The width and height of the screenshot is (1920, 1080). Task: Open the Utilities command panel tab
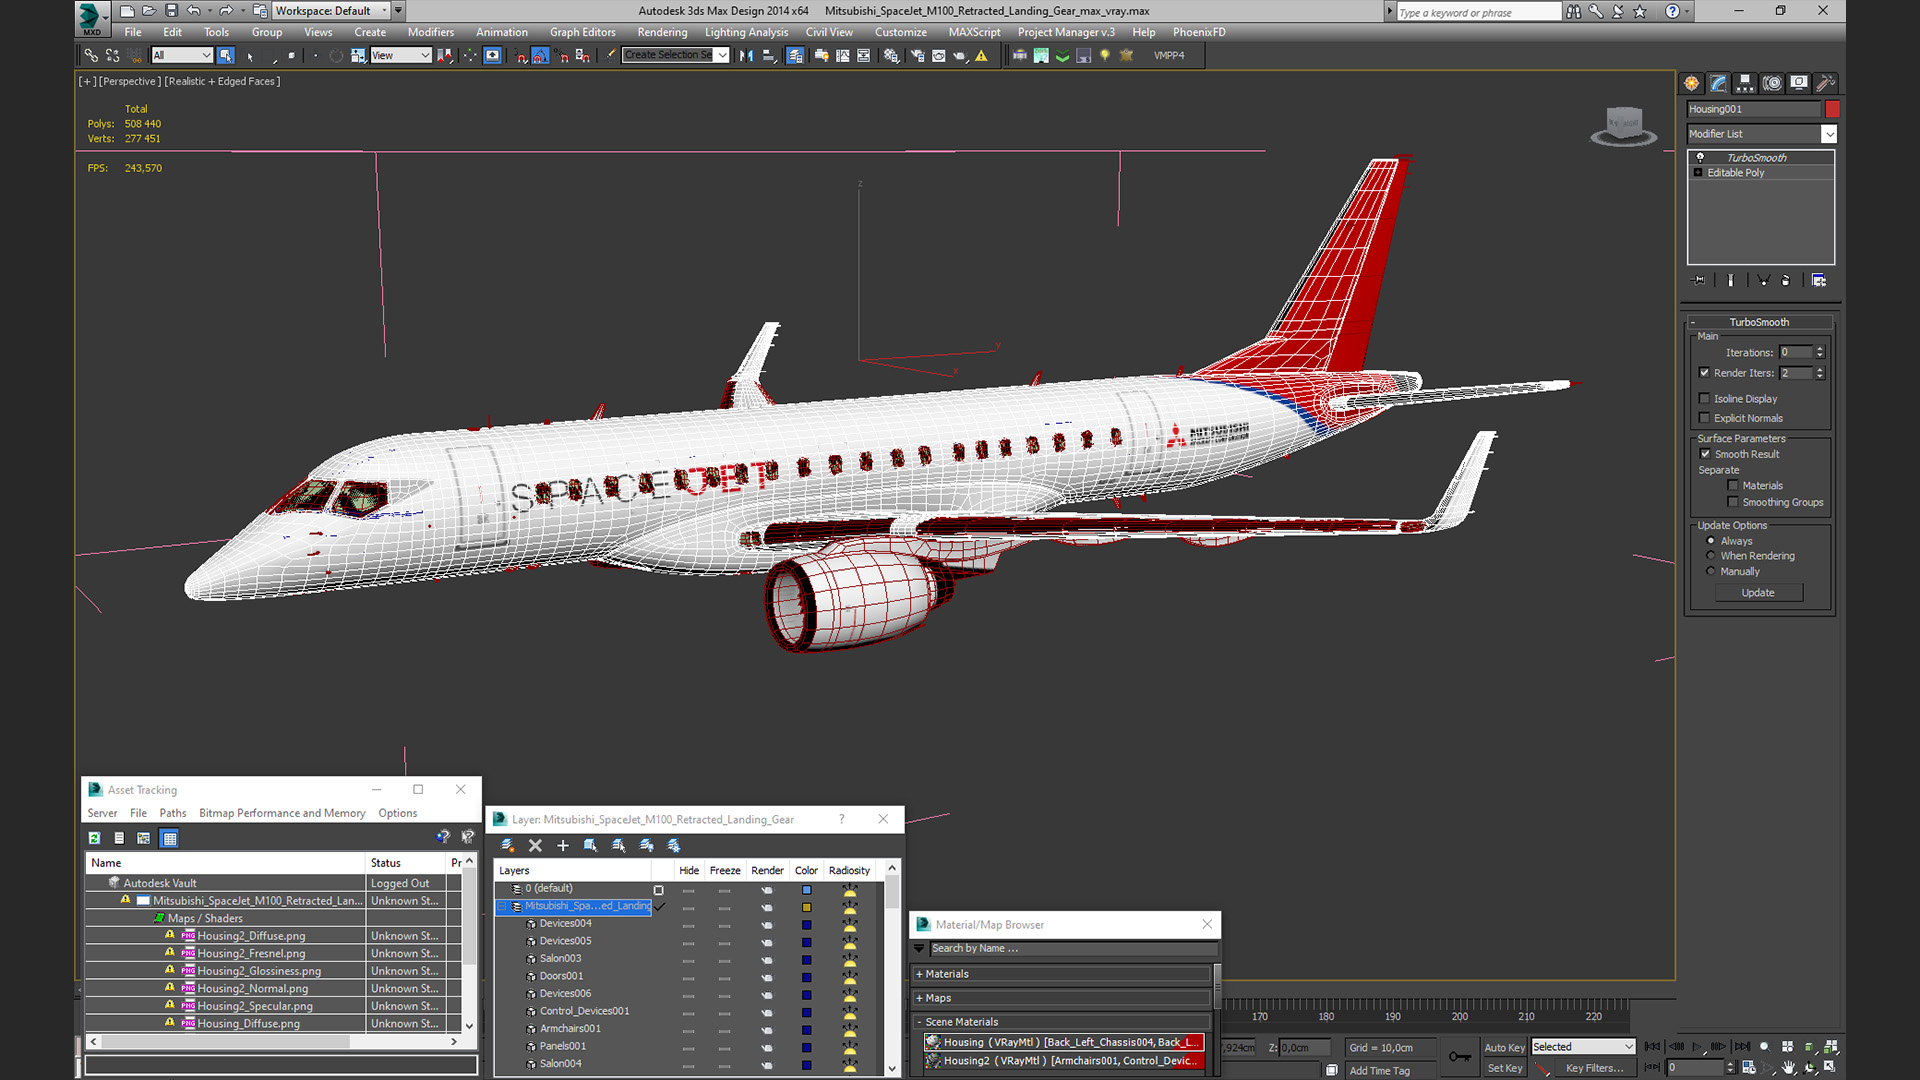tap(1825, 83)
